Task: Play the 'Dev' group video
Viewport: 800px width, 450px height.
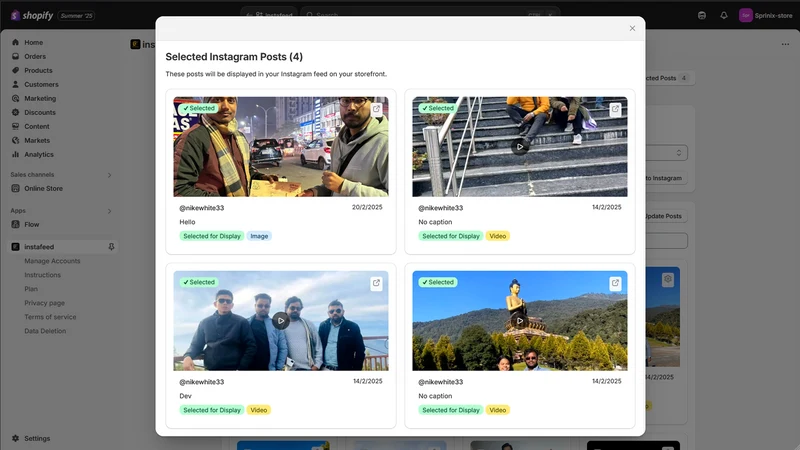Action: point(281,320)
